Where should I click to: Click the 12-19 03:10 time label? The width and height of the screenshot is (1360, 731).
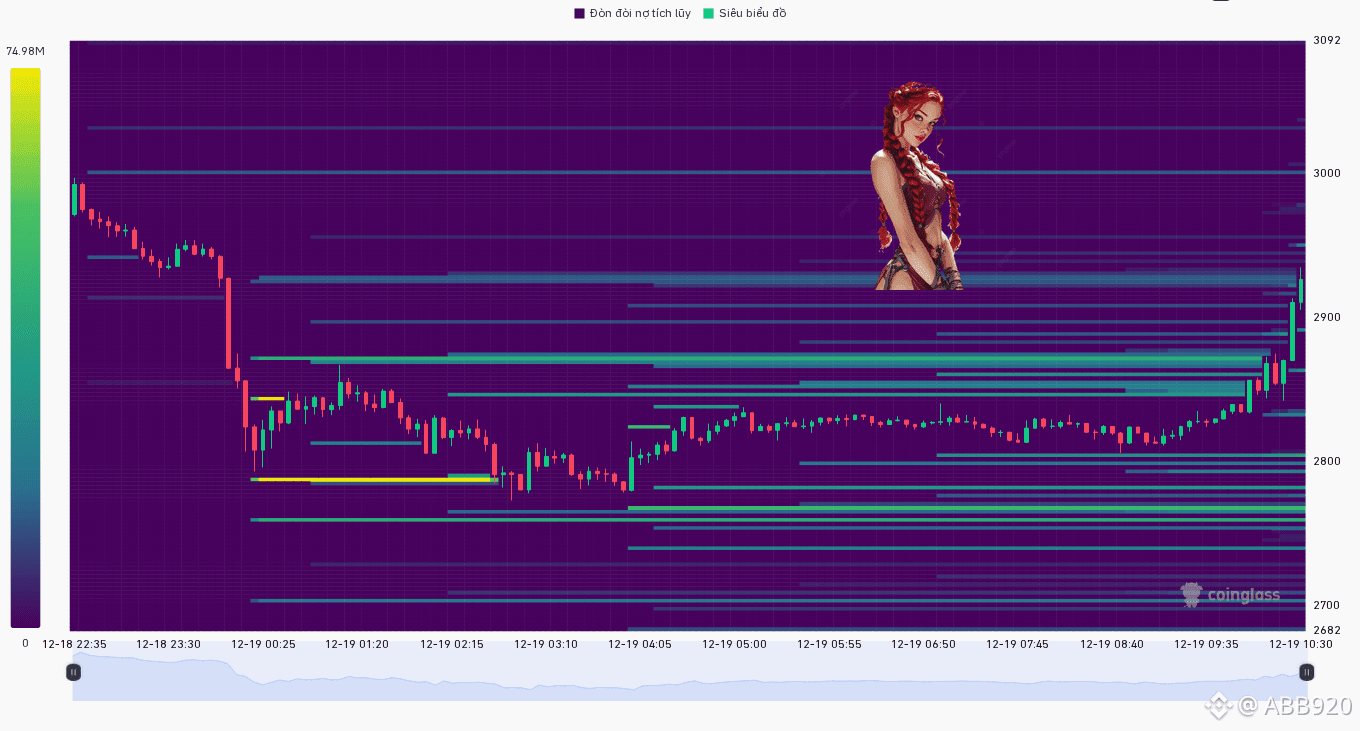coord(546,644)
